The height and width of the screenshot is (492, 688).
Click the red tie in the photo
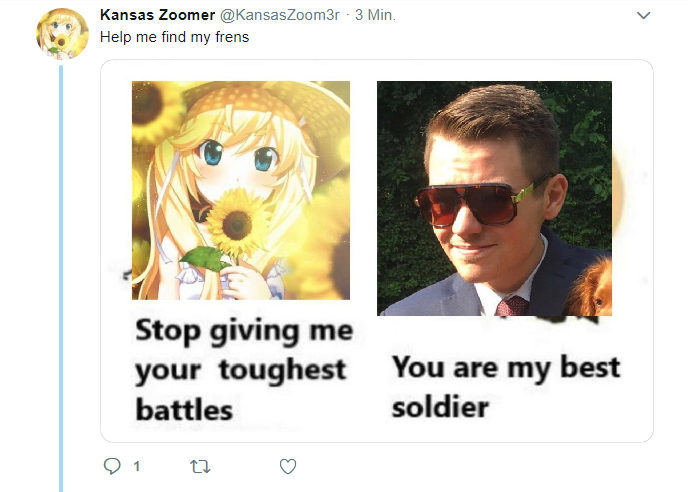click(512, 306)
